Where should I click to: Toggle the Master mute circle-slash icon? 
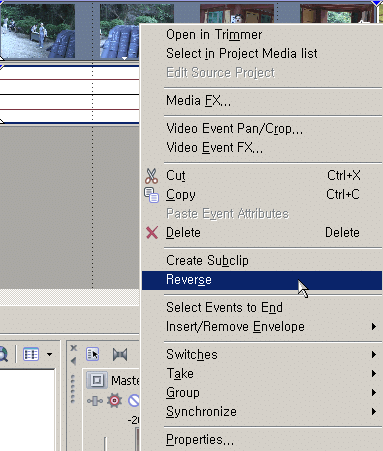coord(134,400)
